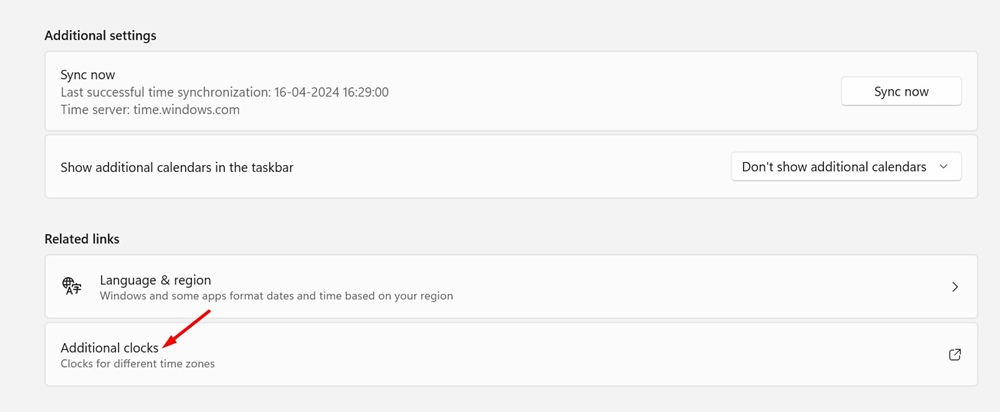Click the Related links section heading

click(82, 239)
